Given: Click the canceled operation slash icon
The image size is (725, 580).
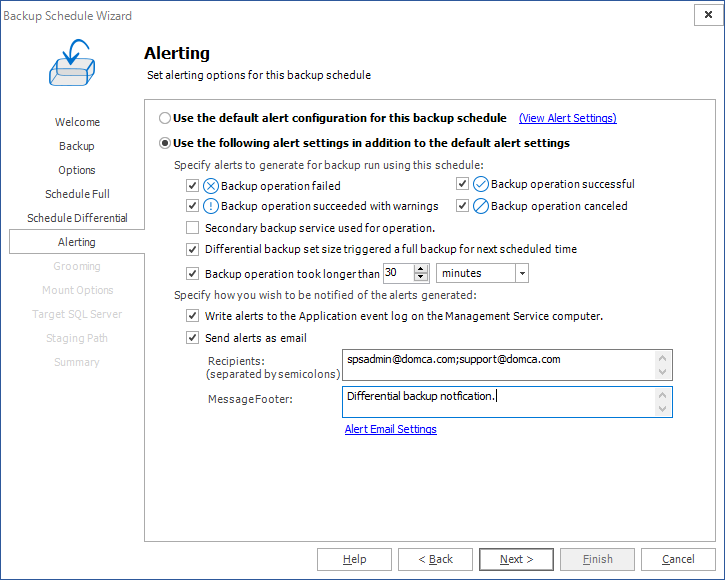Looking at the screenshot, I should point(481,206).
